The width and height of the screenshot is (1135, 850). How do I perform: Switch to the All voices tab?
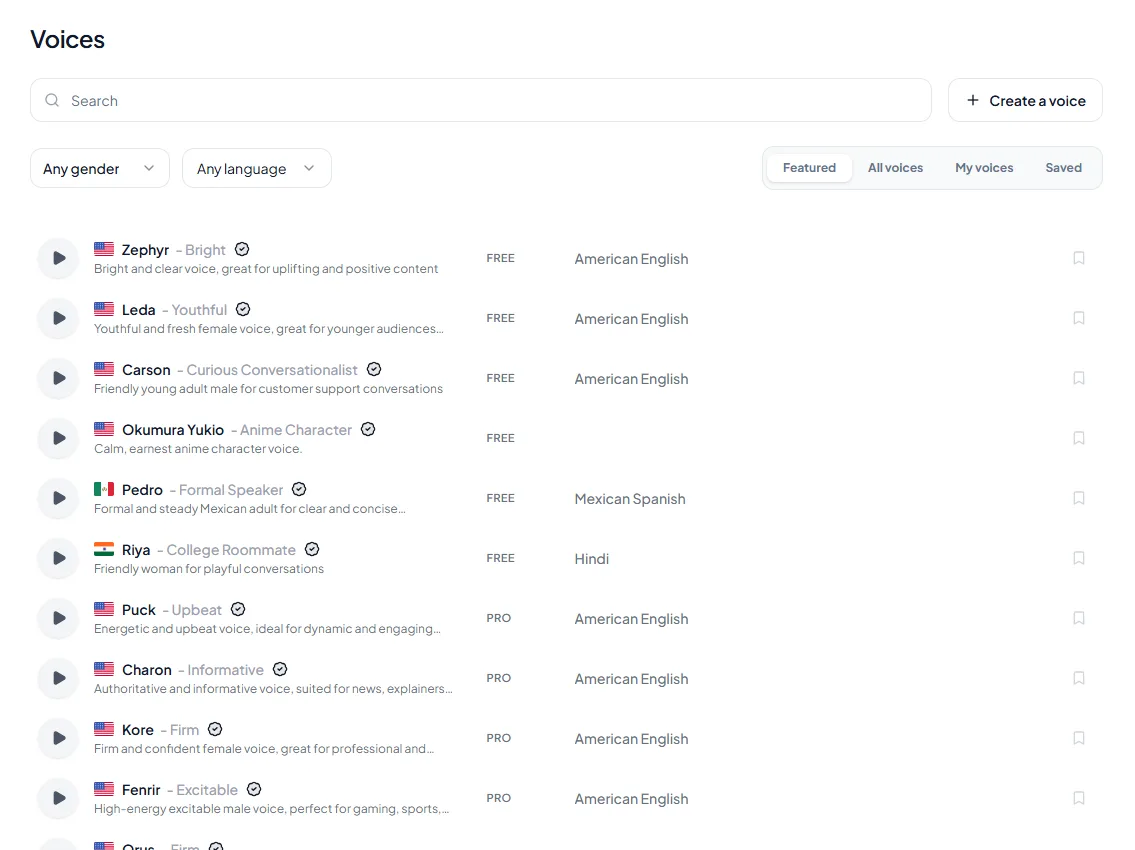coord(895,168)
